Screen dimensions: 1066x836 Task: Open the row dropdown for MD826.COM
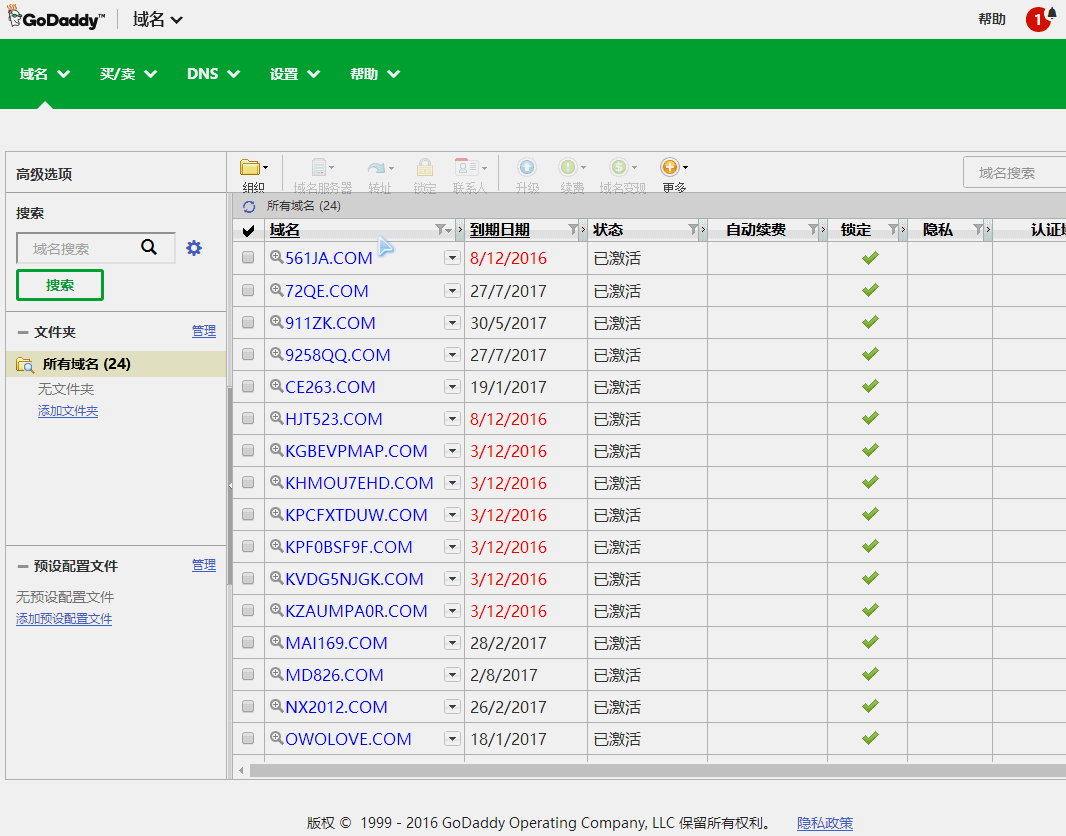point(452,674)
